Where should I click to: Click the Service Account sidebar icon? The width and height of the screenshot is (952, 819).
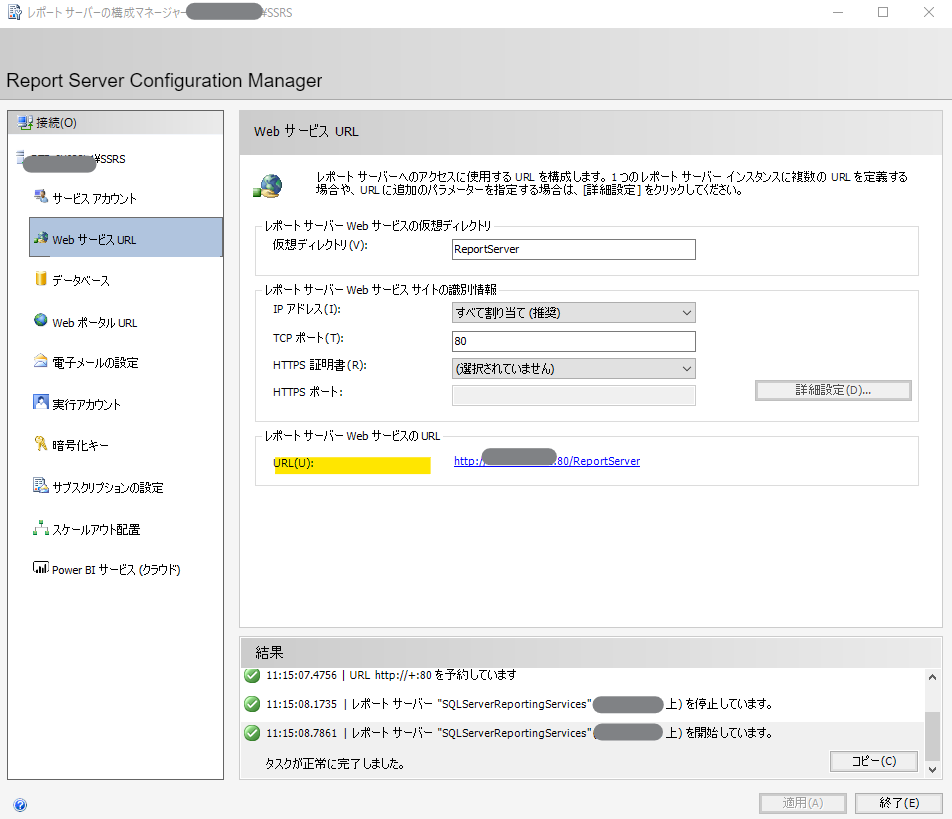(x=40, y=197)
